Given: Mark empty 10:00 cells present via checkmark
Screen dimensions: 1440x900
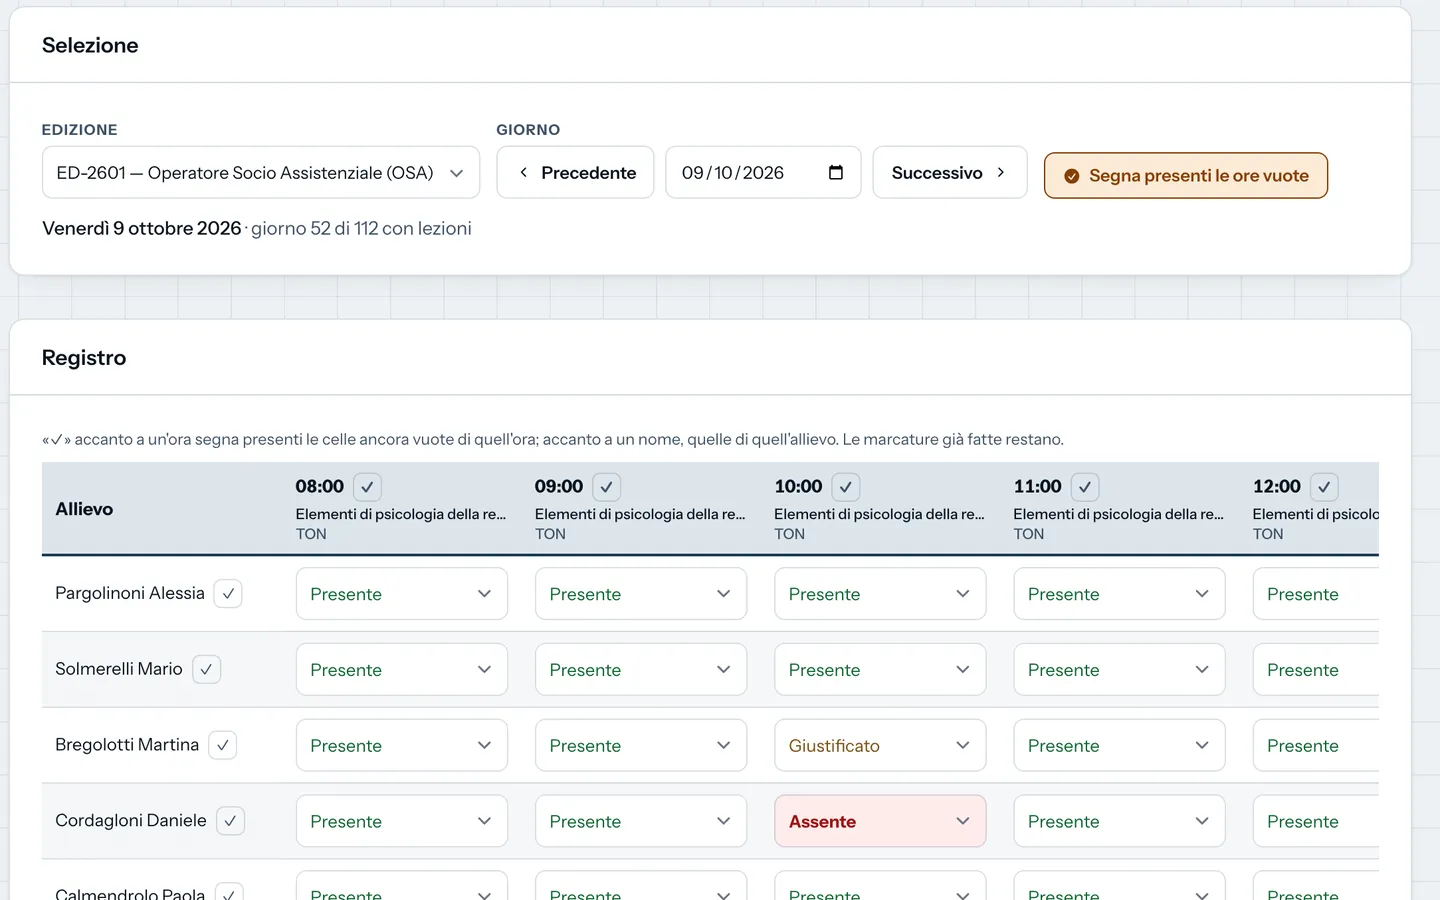Looking at the screenshot, I should coord(846,487).
